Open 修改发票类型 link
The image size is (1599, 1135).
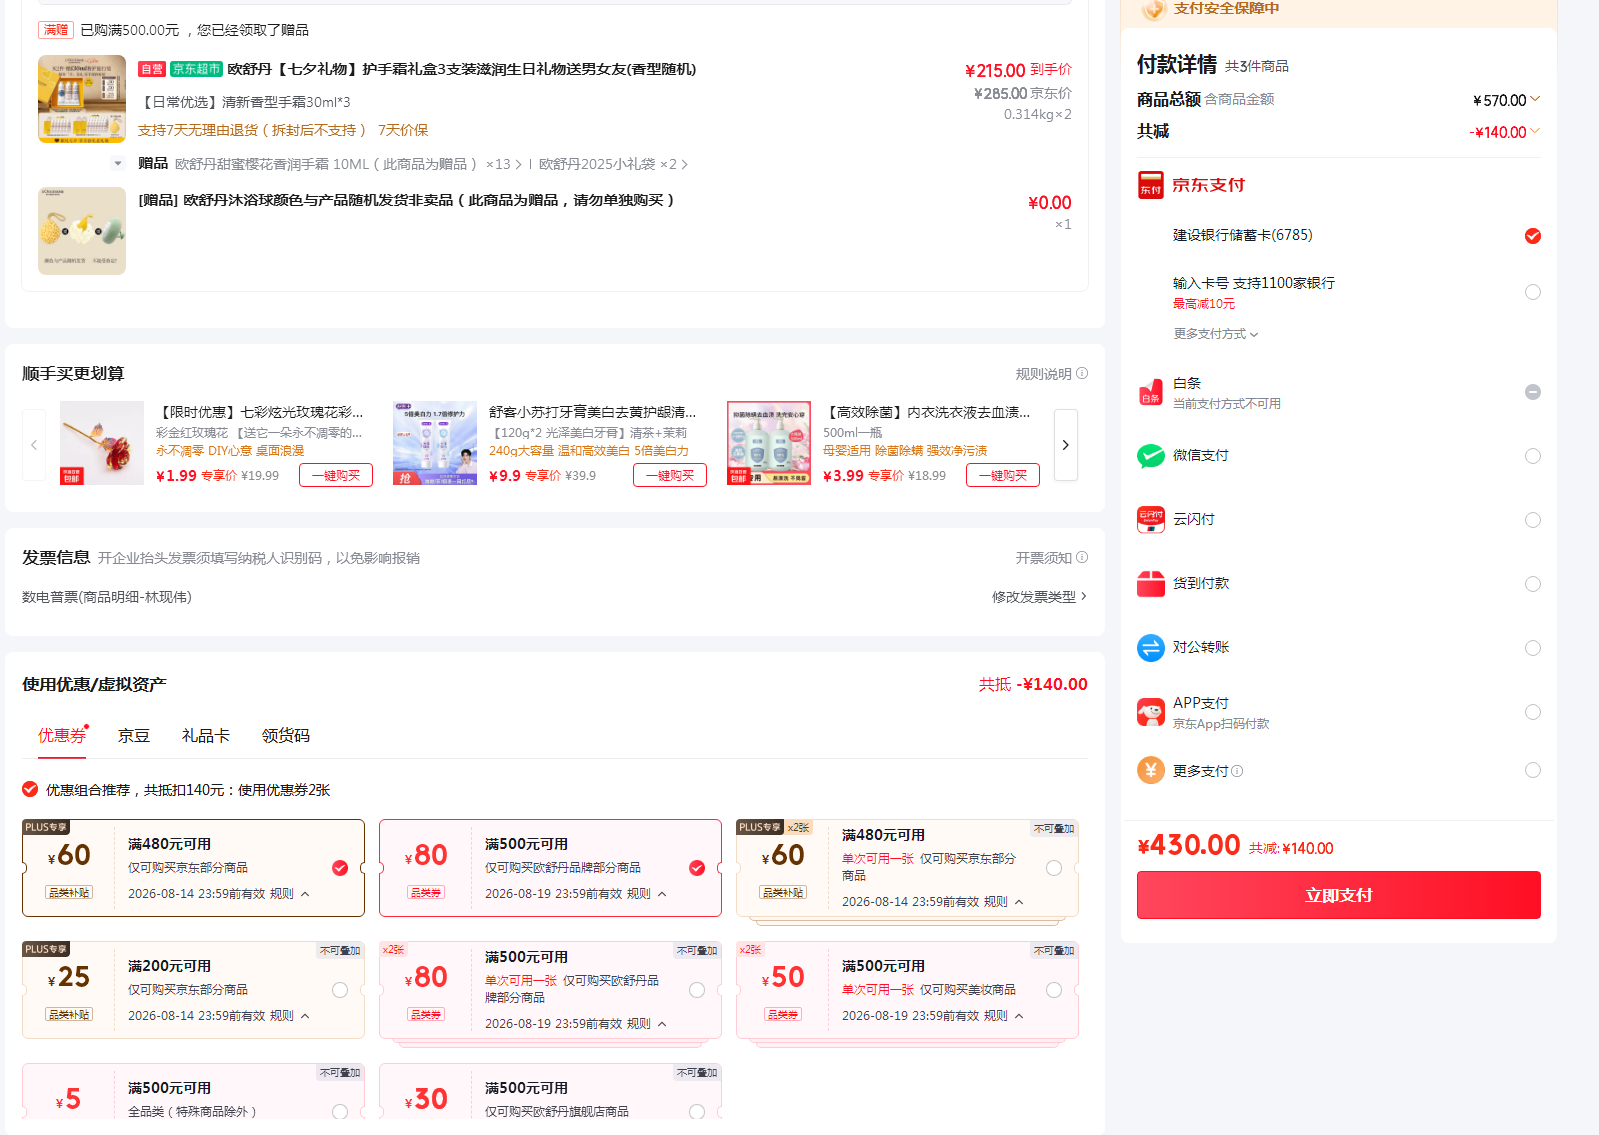tap(1039, 597)
